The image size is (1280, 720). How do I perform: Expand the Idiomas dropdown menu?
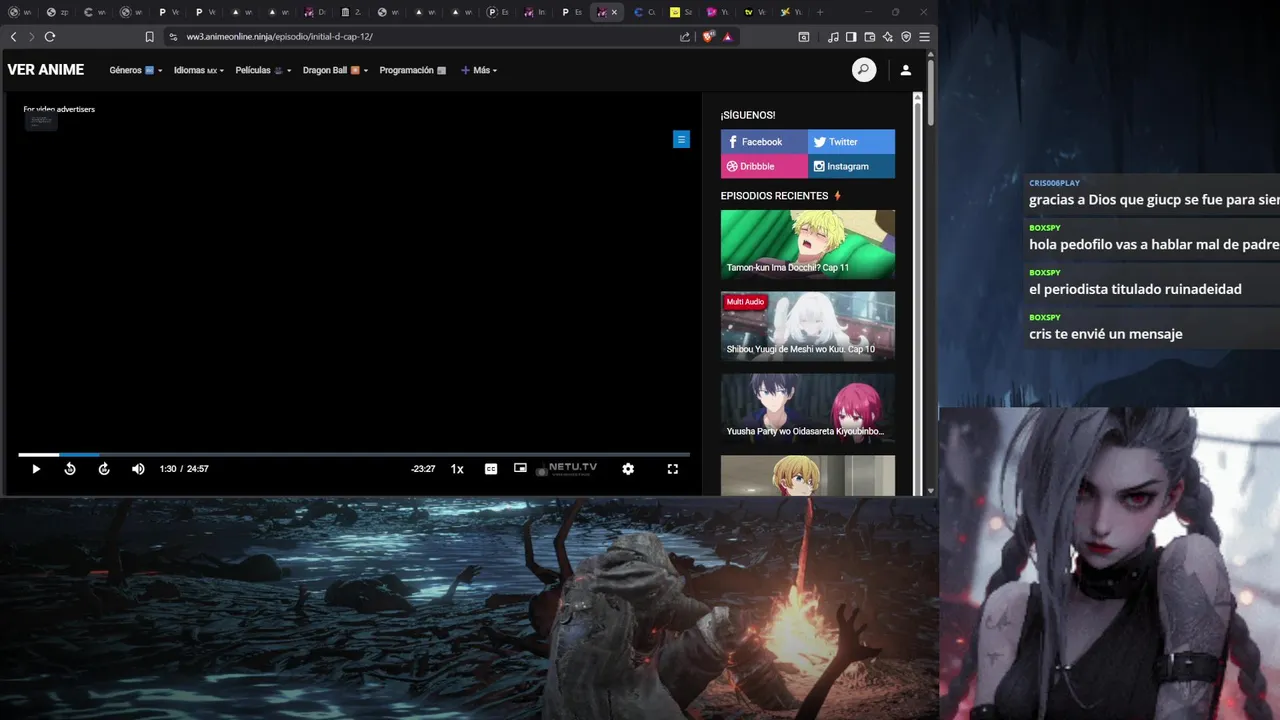pyautogui.click(x=199, y=70)
